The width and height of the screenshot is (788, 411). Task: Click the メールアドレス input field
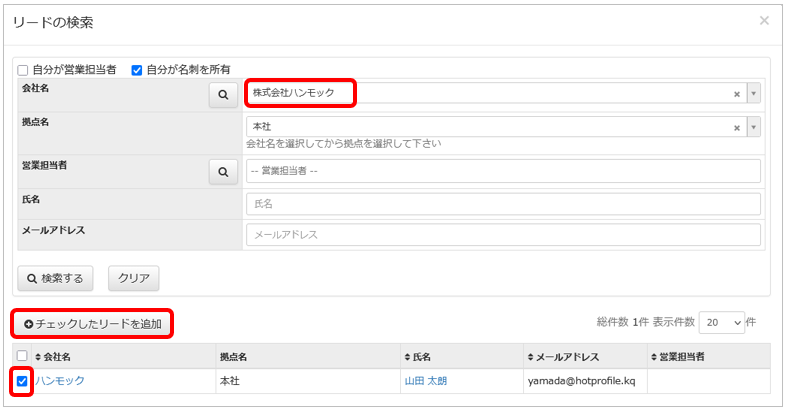[x=502, y=234]
